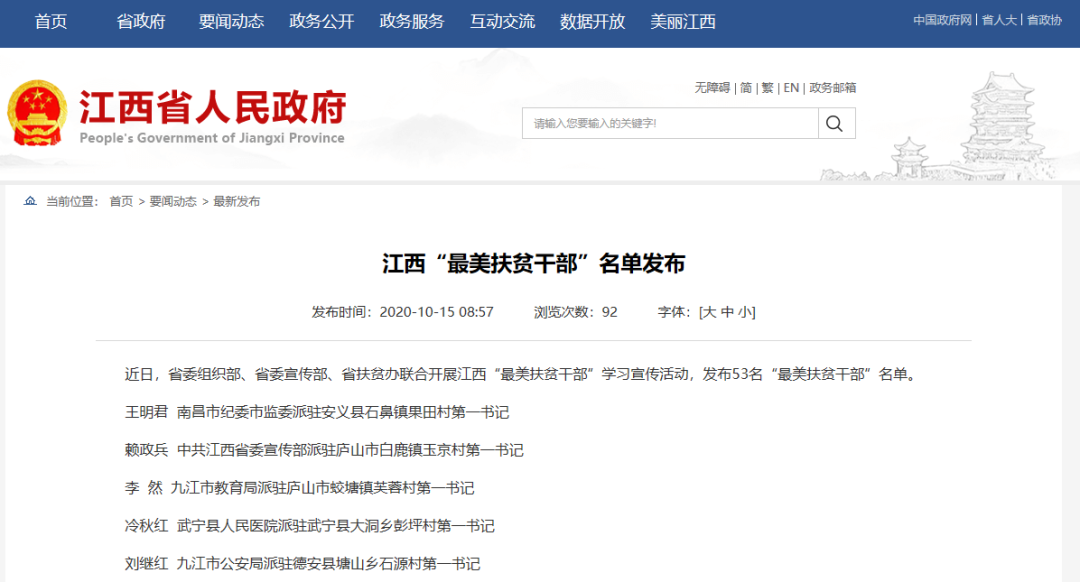The width and height of the screenshot is (1080, 582).
Task: Enable 无障碍 accessibility mode
Action: pyautogui.click(x=712, y=87)
